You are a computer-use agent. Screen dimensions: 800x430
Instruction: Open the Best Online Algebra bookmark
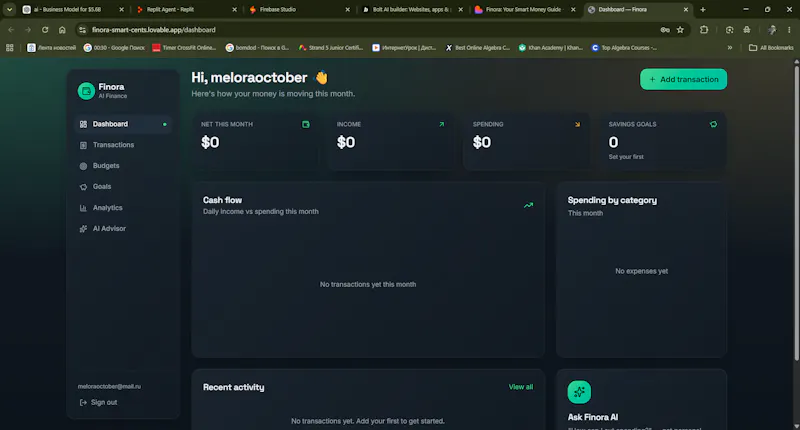pos(478,48)
